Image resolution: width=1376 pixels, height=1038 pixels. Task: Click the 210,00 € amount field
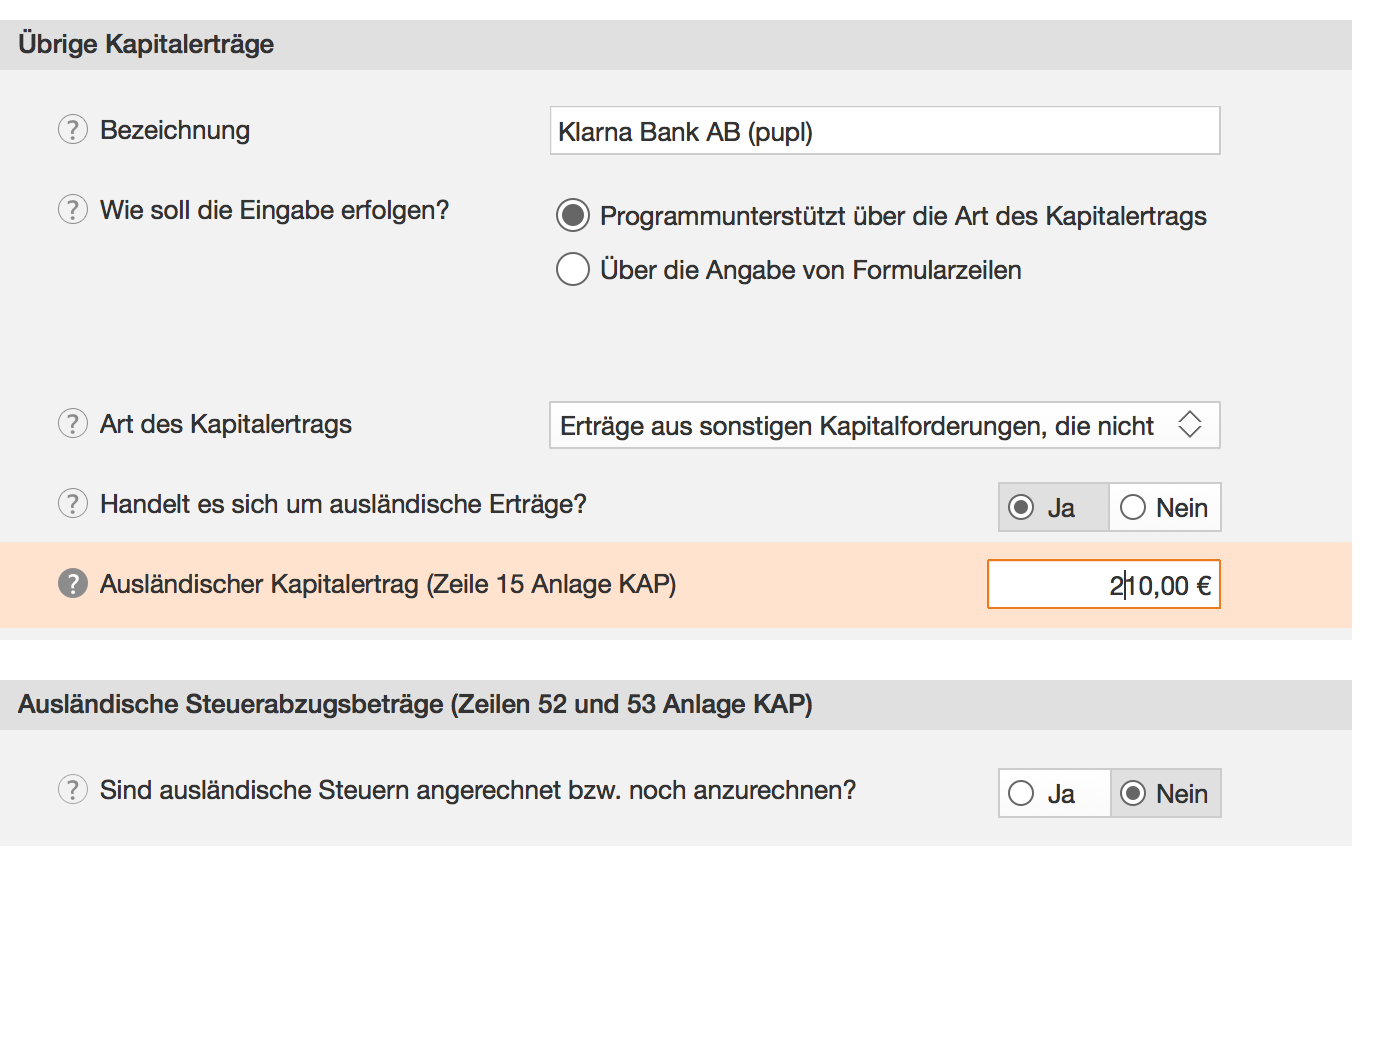[x=1103, y=585]
